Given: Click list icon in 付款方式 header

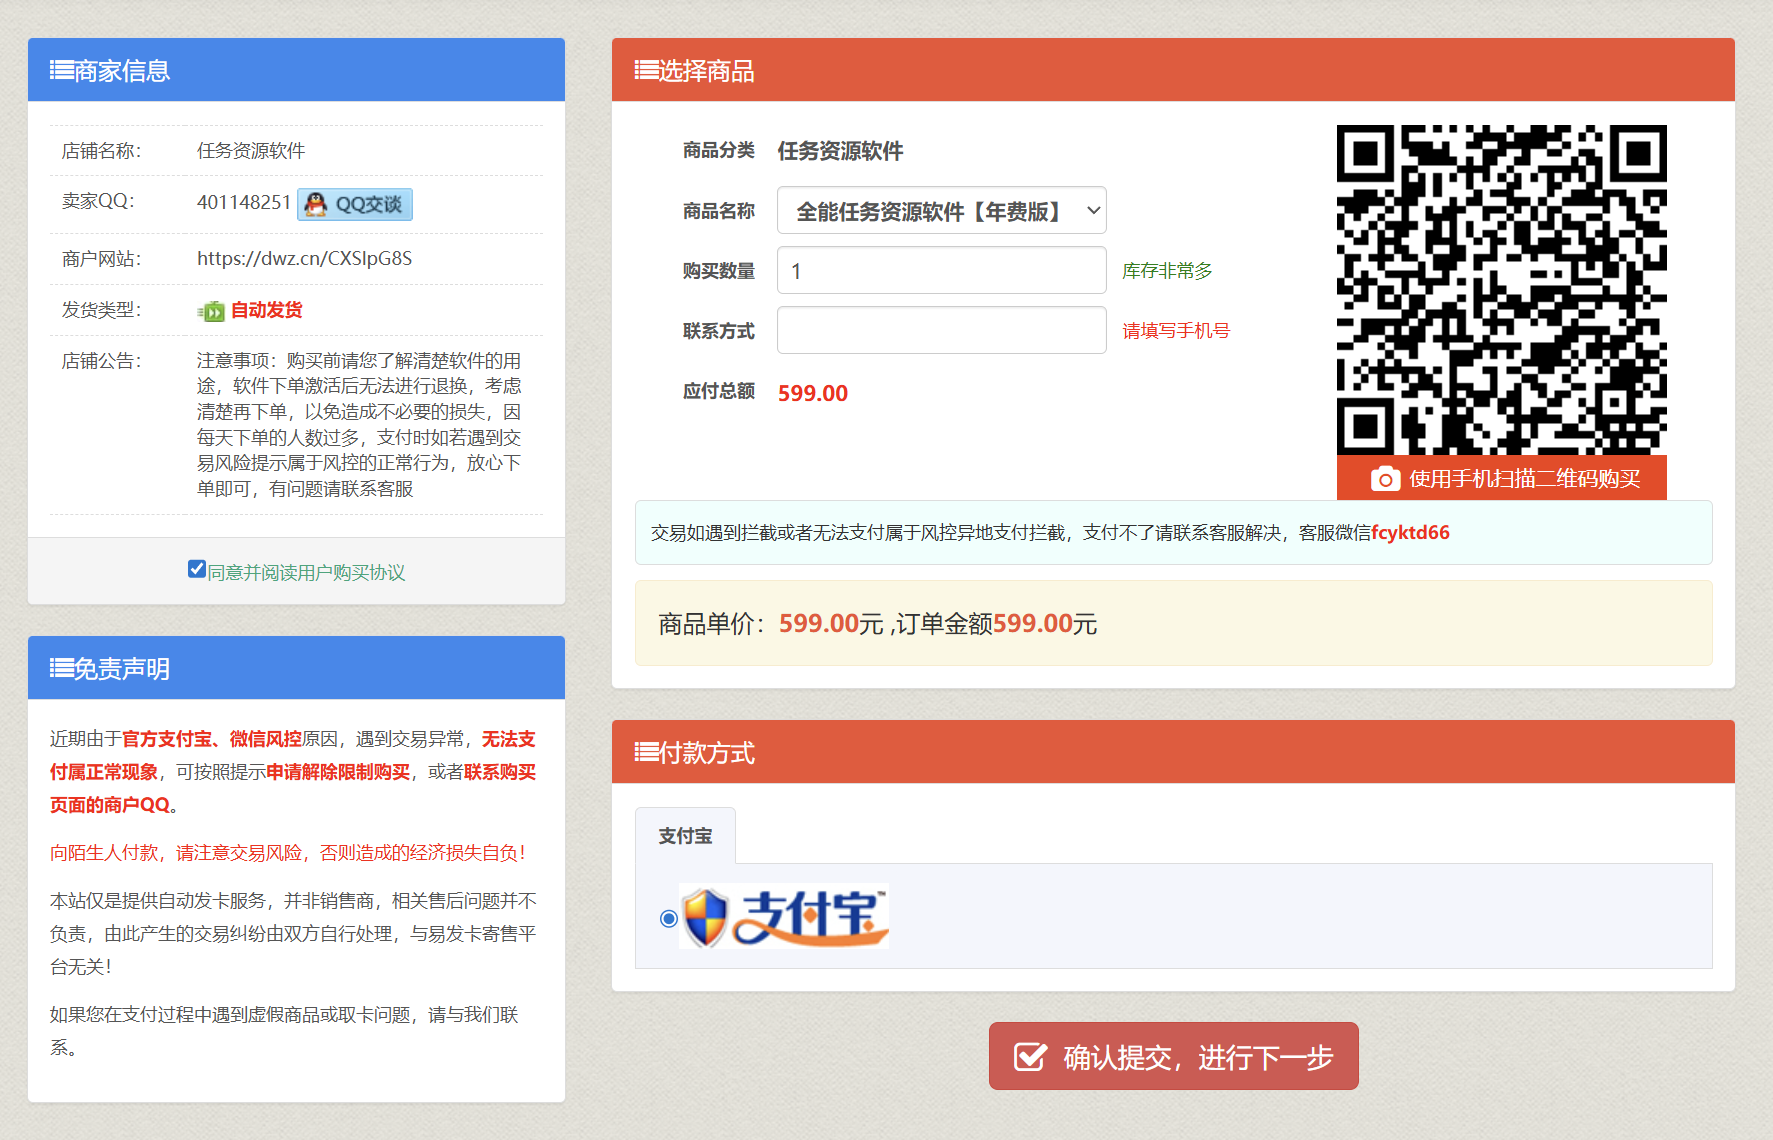Looking at the screenshot, I should coord(646,752).
